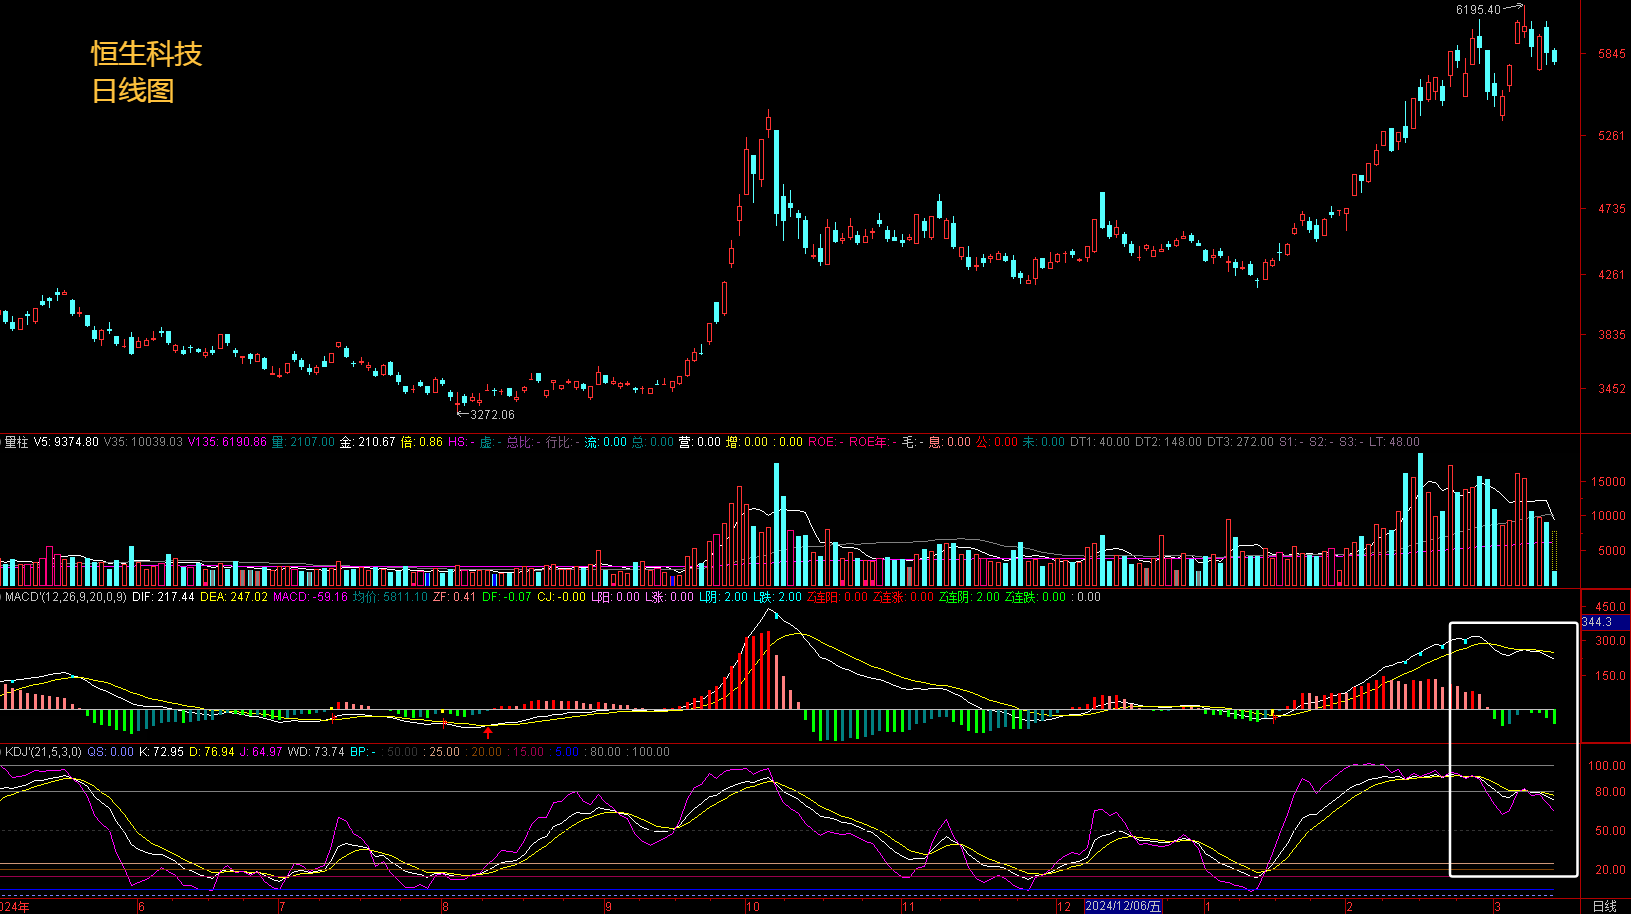Screen dimensions: 1631x914
Task: Click the K: 72.95 reading
Action: 161,752
